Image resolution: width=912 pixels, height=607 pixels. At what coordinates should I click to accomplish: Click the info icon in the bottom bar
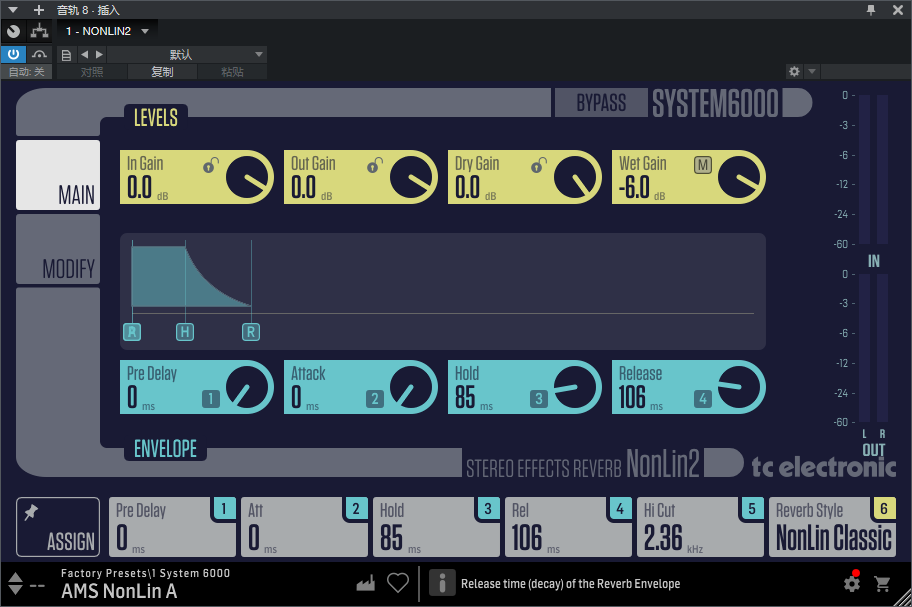click(x=442, y=583)
